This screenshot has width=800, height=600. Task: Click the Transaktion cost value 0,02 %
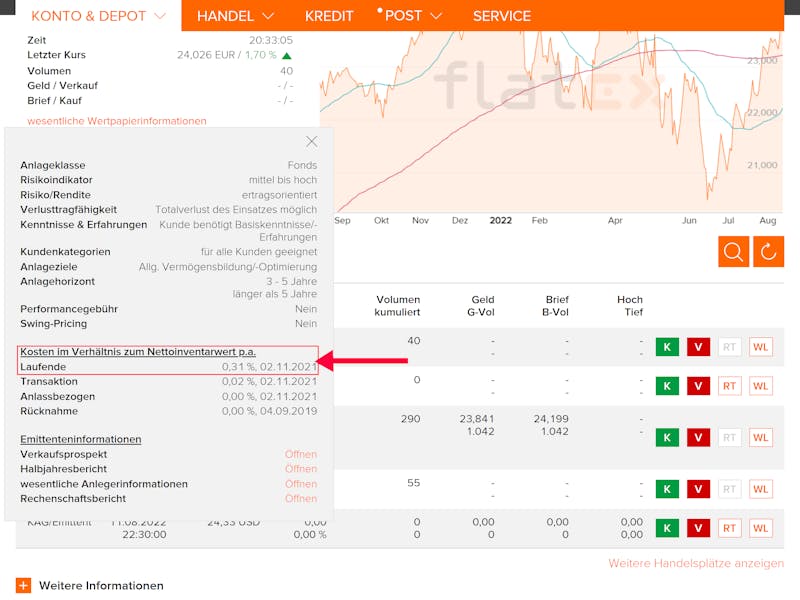click(x=269, y=382)
